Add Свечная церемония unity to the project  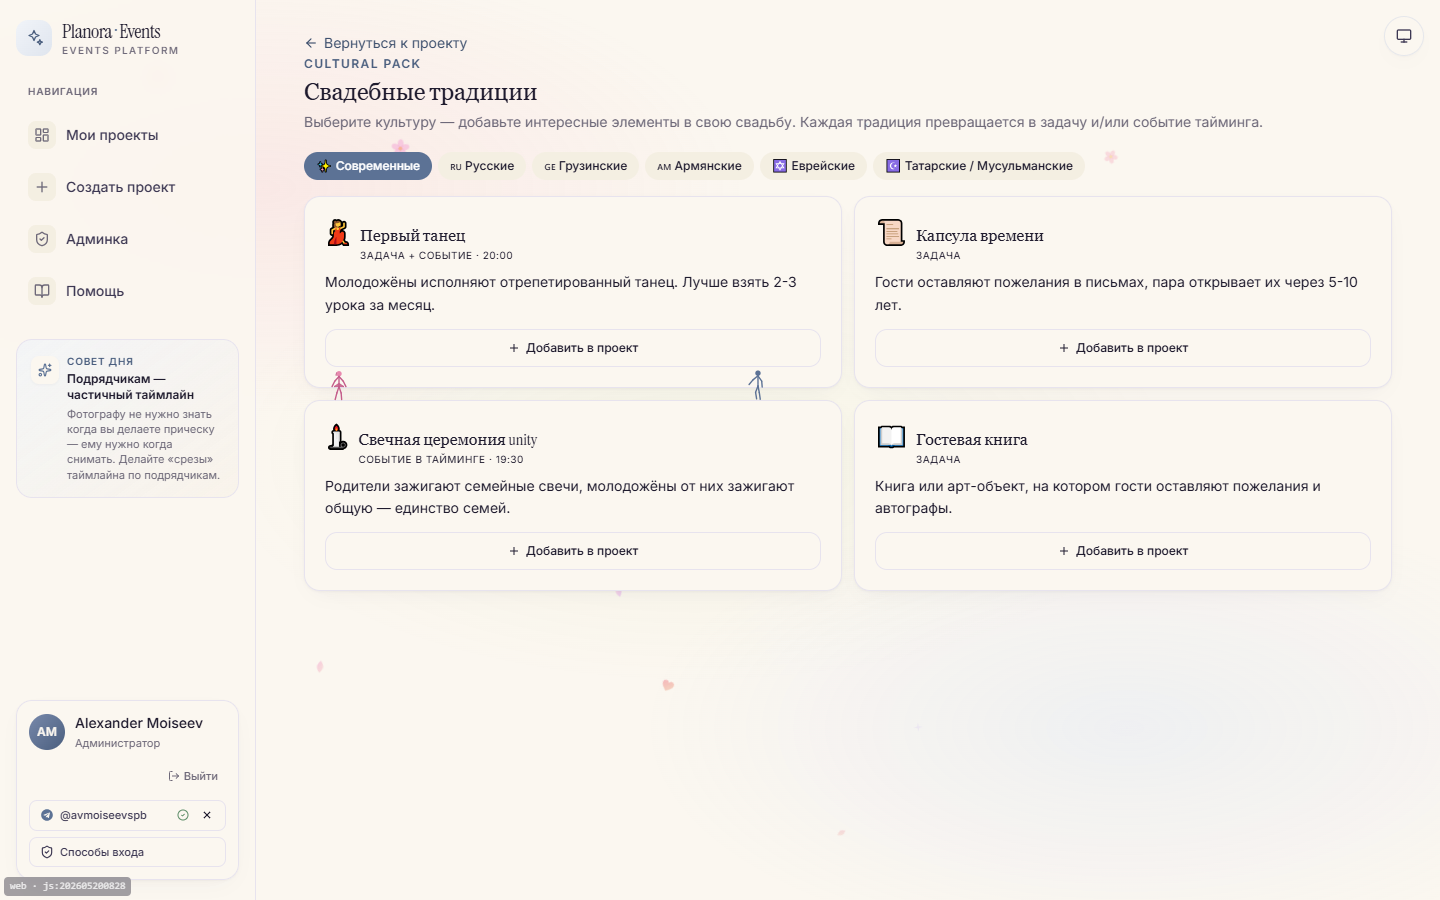(x=573, y=551)
